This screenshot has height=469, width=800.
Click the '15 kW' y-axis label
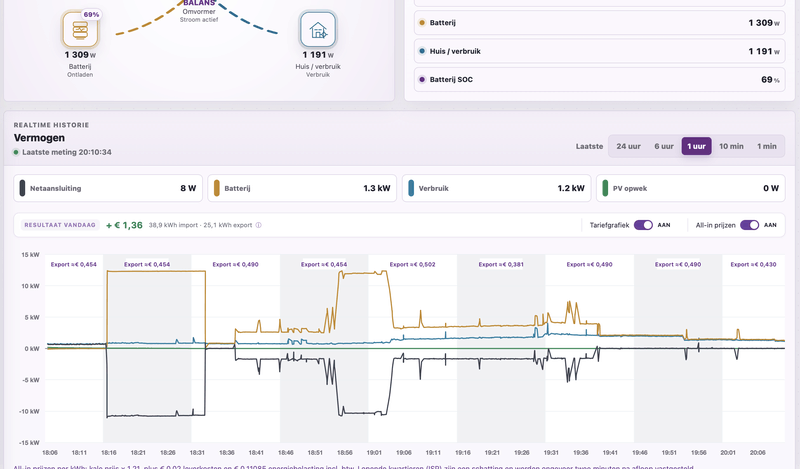tap(30, 255)
